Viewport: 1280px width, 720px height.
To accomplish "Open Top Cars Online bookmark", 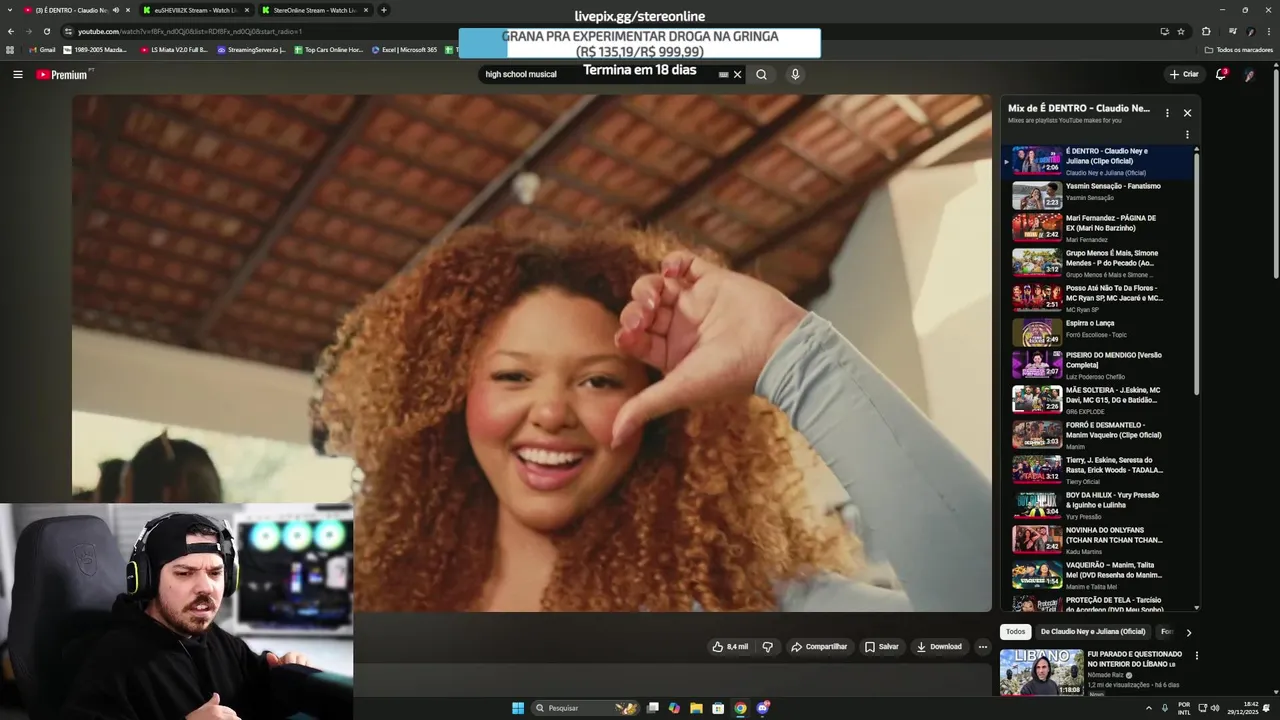I will [x=329, y=50].
